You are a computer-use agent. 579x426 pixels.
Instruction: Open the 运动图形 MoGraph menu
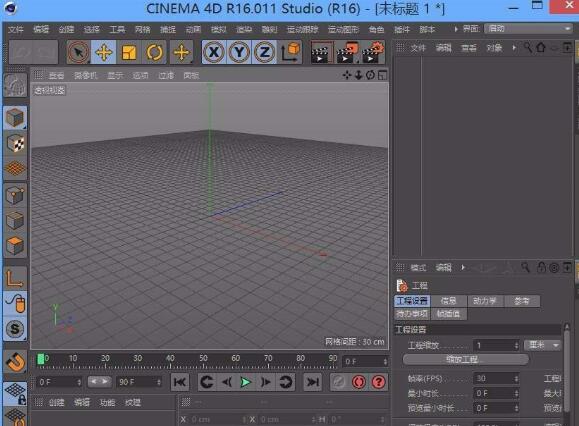pos(343,30)
